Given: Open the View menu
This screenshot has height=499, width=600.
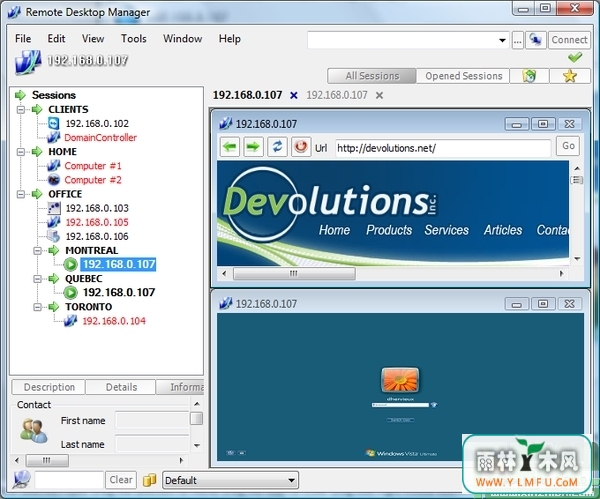Looking at the screenshot, I should pyautogui.click(x=93, y=39).
